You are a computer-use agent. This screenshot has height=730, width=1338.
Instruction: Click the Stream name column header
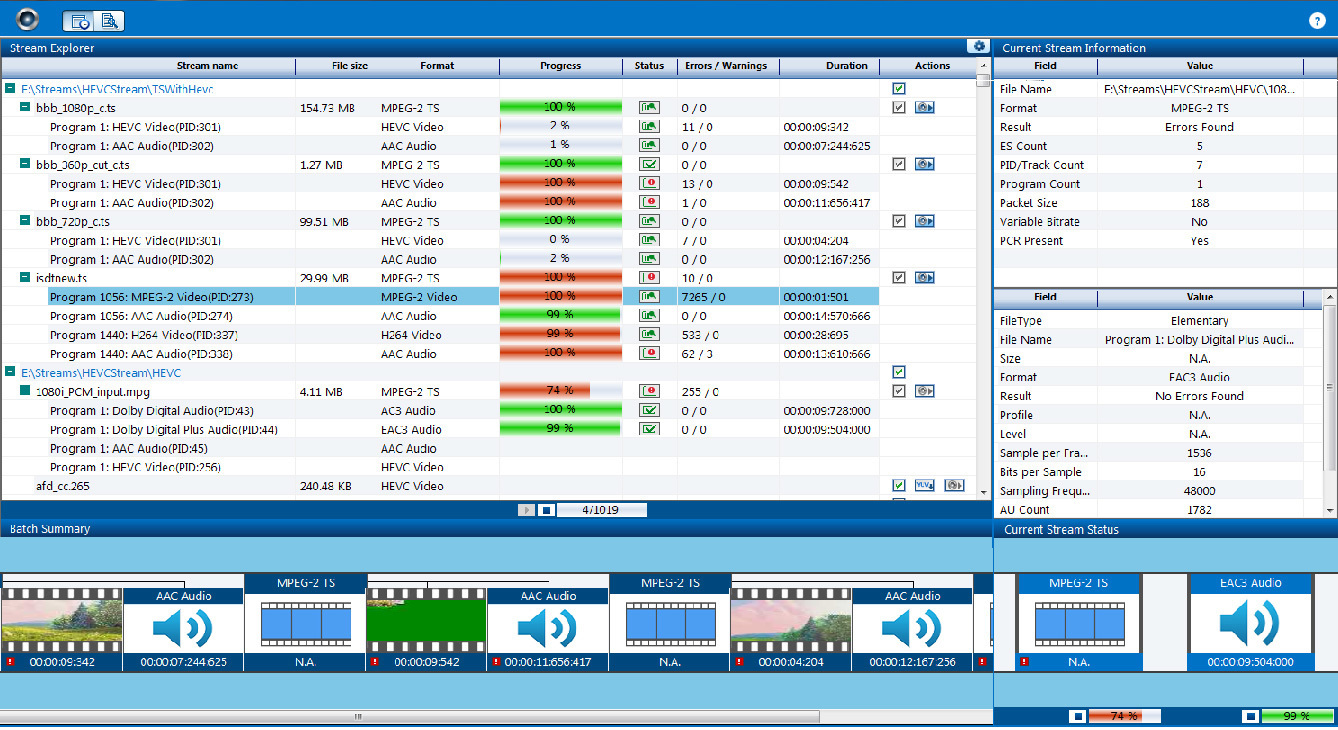coord(207,66)
